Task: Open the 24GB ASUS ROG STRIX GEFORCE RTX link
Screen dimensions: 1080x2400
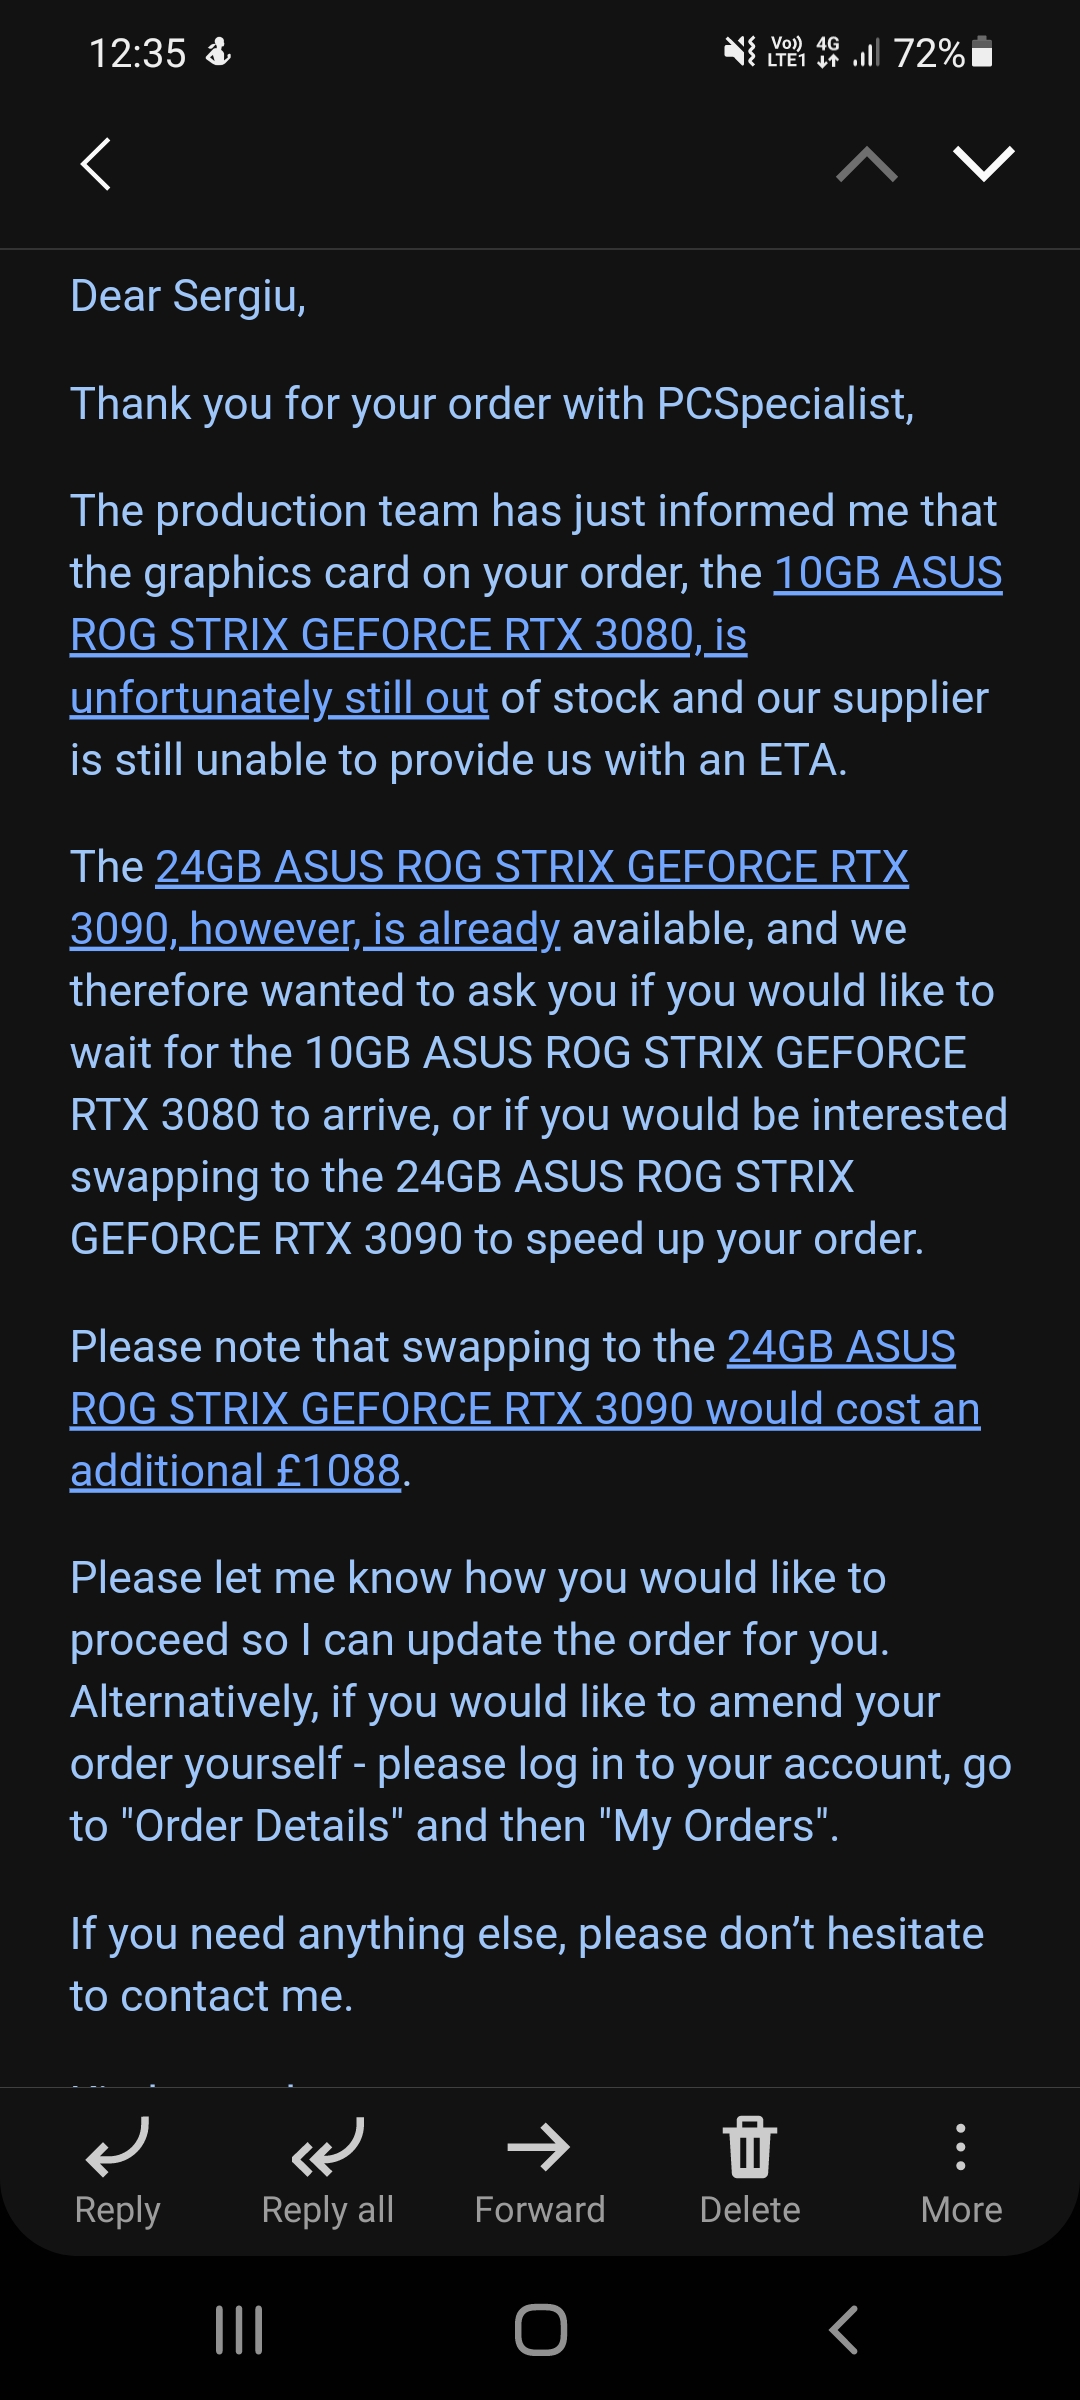Action: 532,867
